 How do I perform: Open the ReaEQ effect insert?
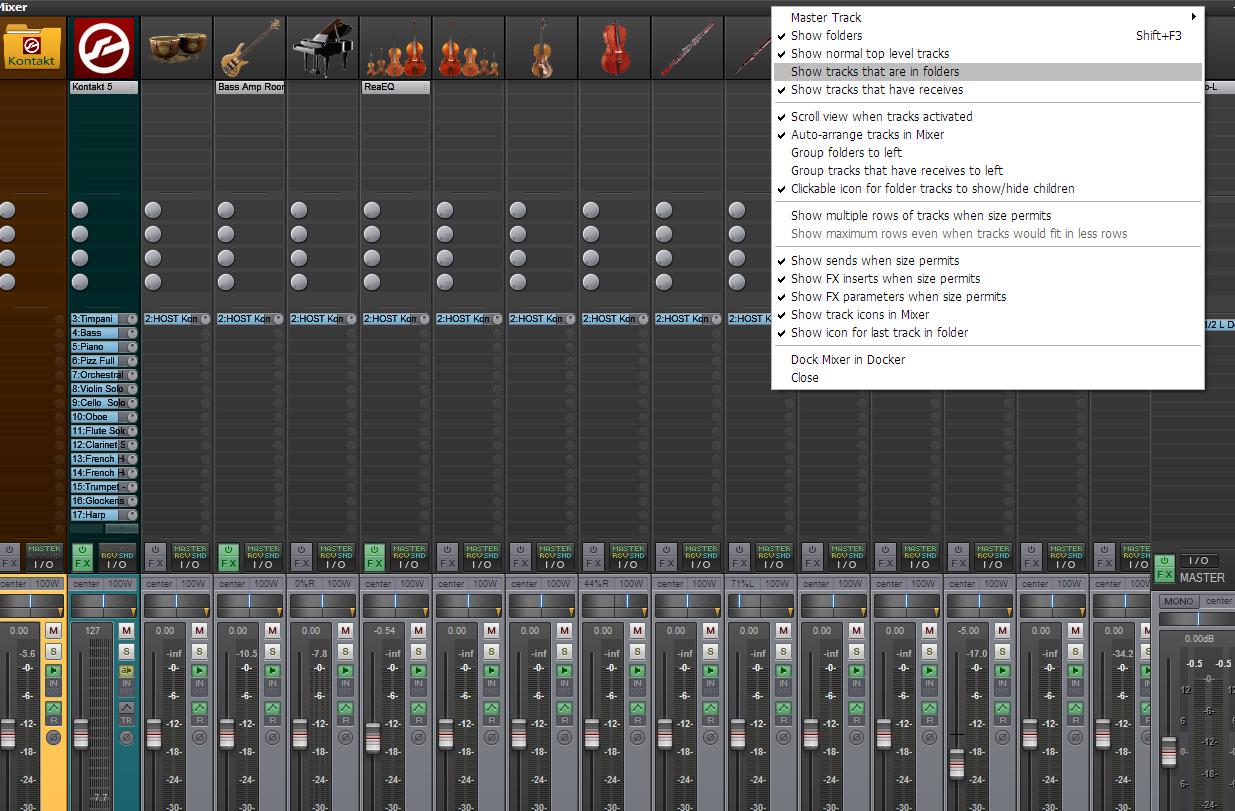(390, 88)
